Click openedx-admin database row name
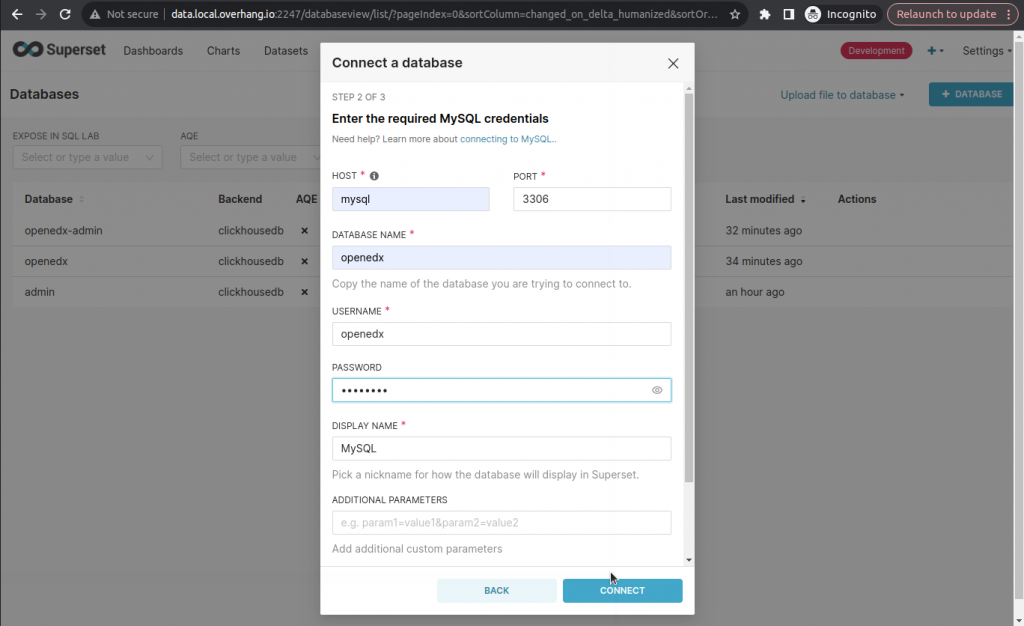The height and width of the screenshot is (626, 1024). (x=63, y=230)
